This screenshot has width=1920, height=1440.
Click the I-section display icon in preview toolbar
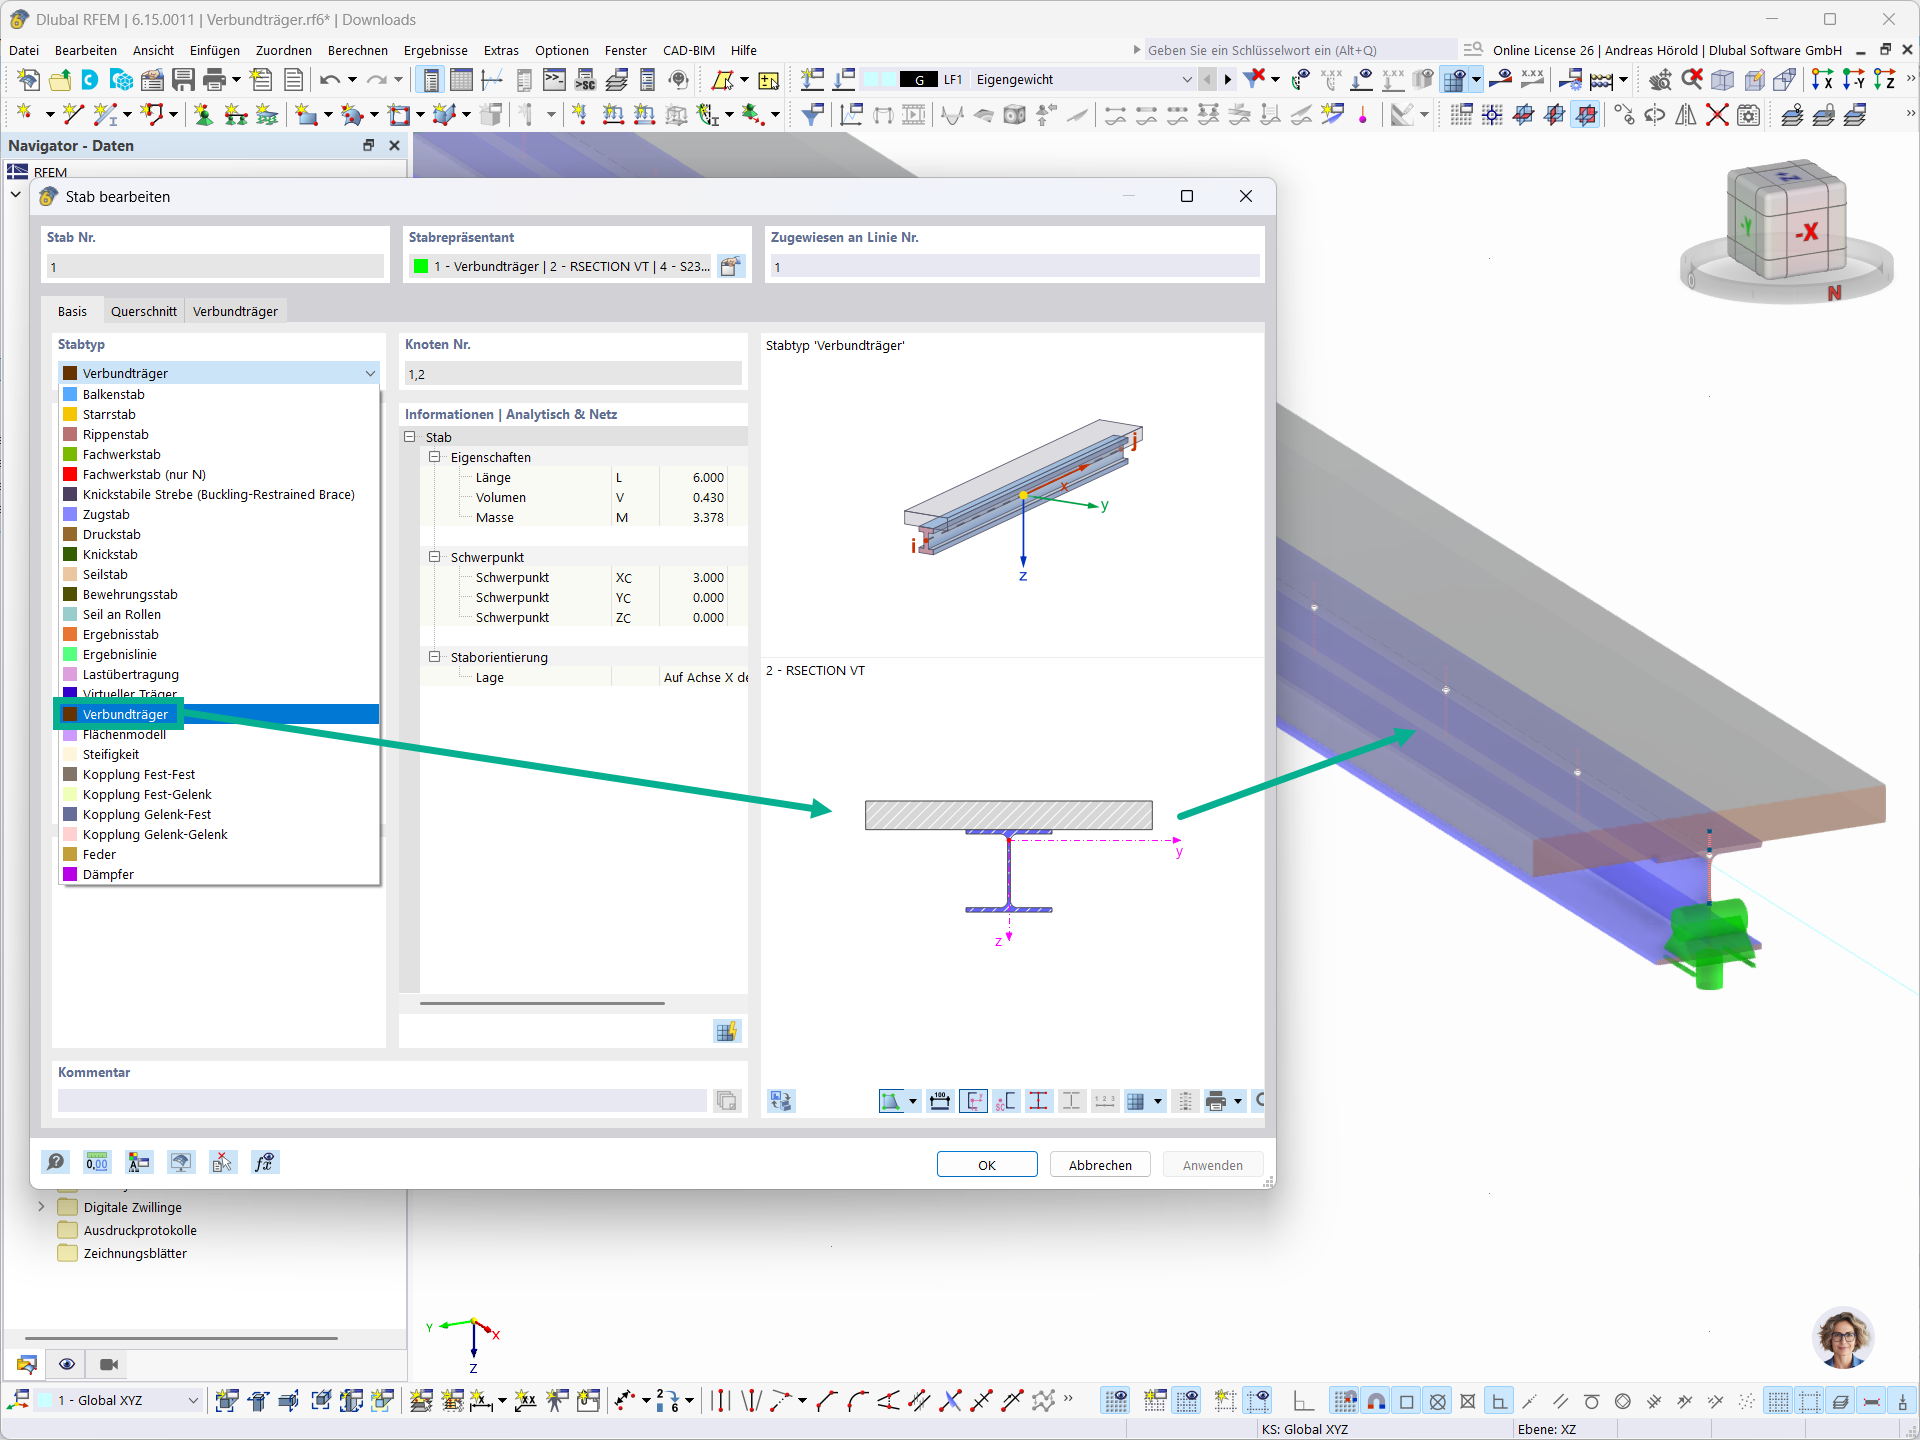click(x=1039, y=1101)
